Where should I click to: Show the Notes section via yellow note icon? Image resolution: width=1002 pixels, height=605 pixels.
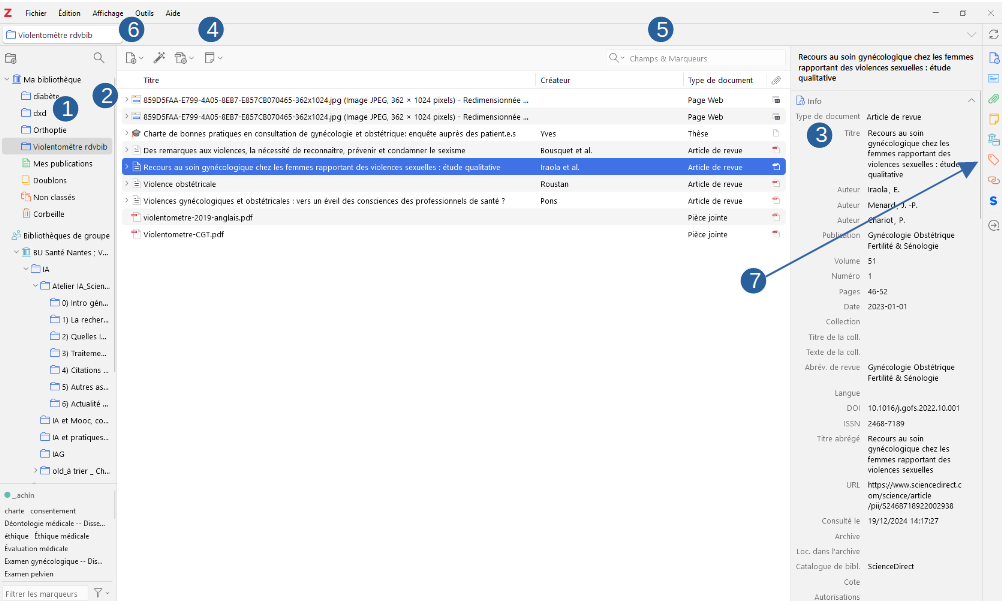click(993, 119)
